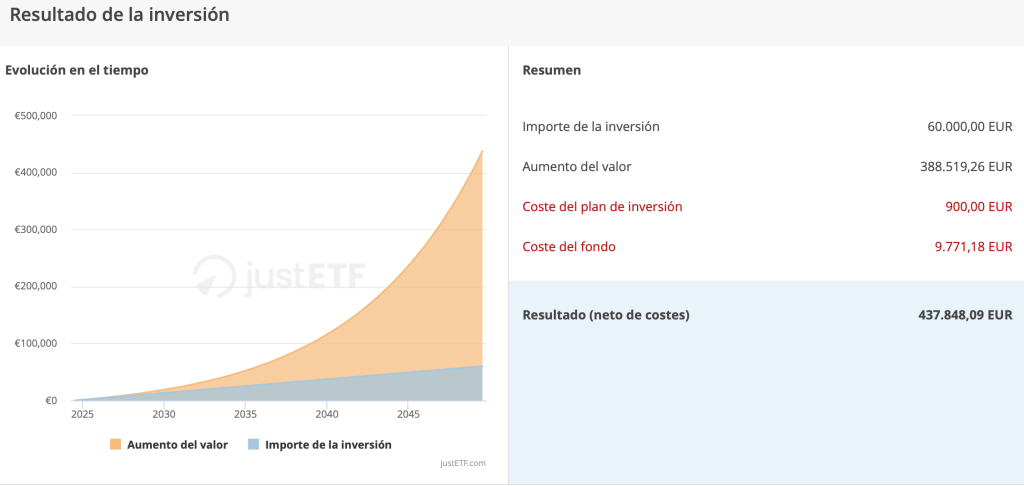Click the red Coste del fondo label
The width and height of the screenshot is (1024, 486).
pyautogui.click(x=569, y=246)
